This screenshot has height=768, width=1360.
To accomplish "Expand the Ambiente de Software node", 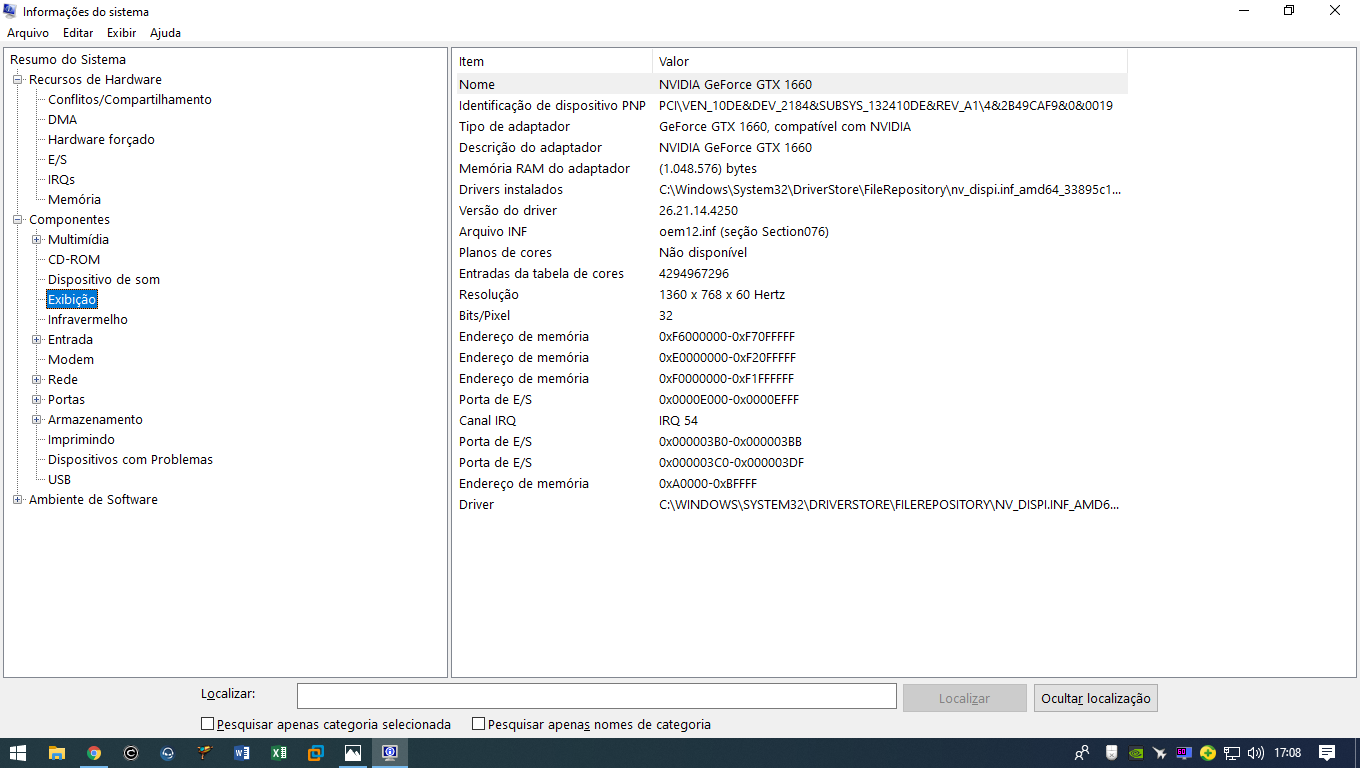I will [18, 499].
